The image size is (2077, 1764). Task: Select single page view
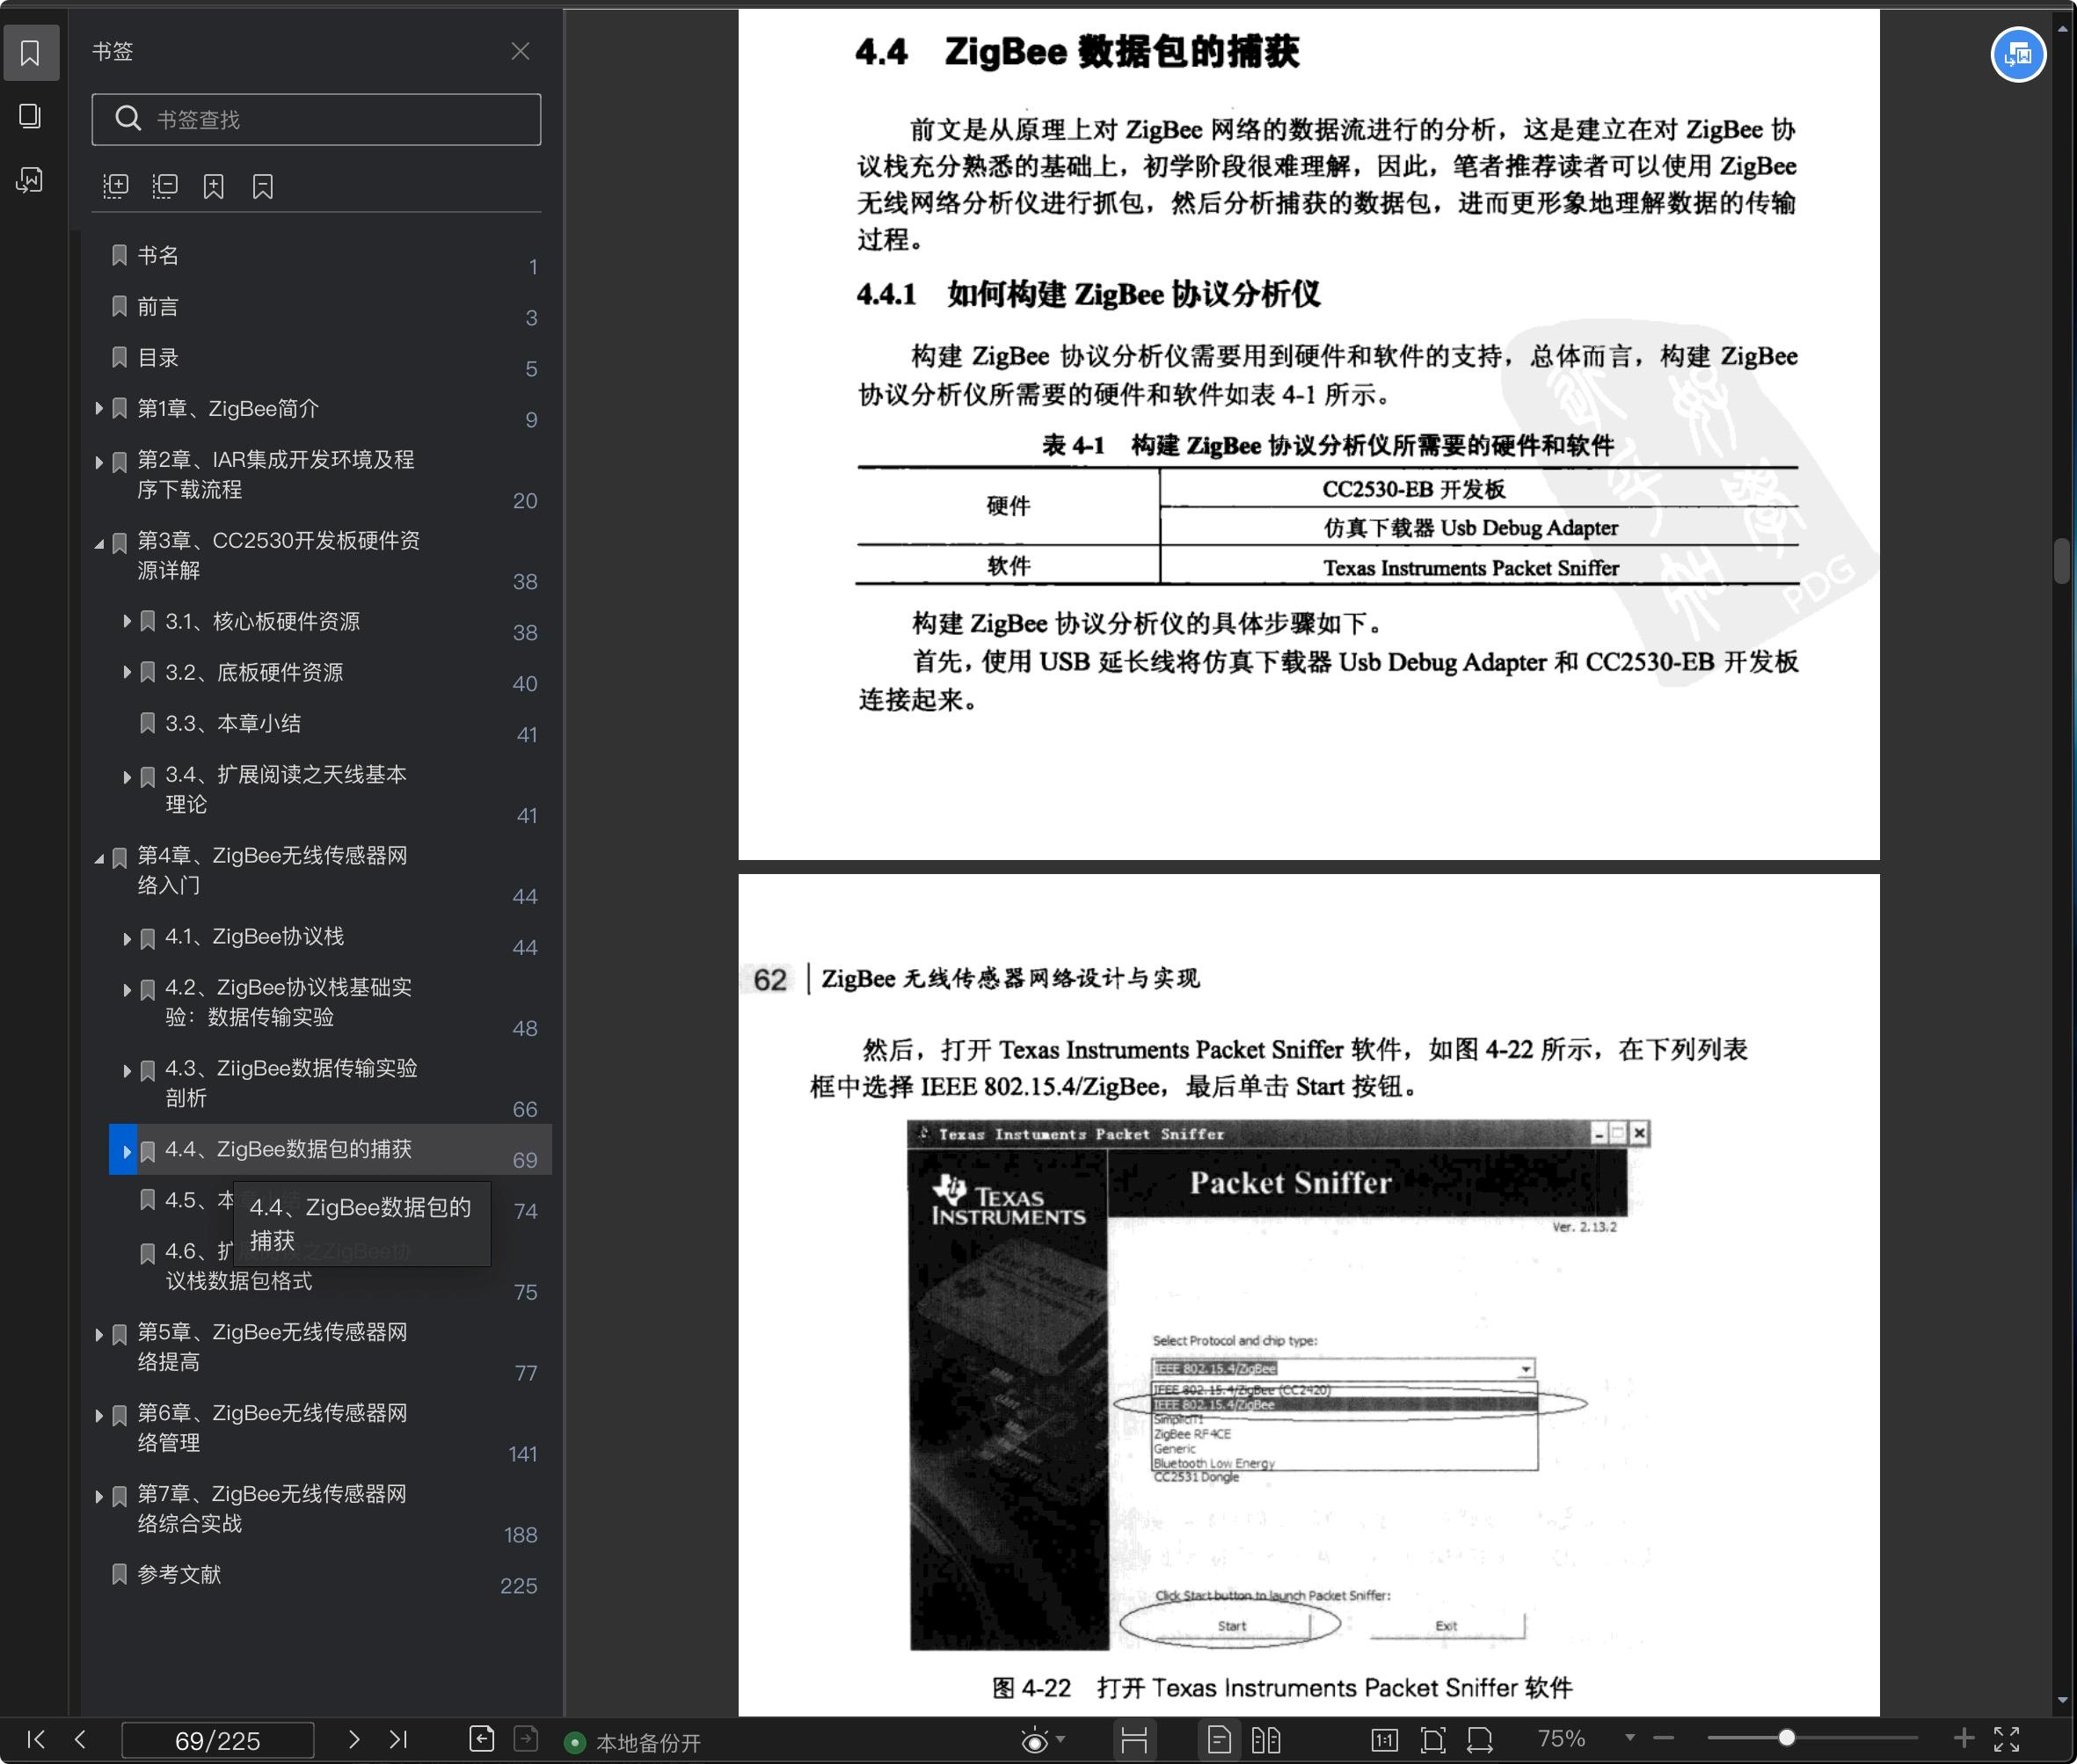[1219, 1741]
